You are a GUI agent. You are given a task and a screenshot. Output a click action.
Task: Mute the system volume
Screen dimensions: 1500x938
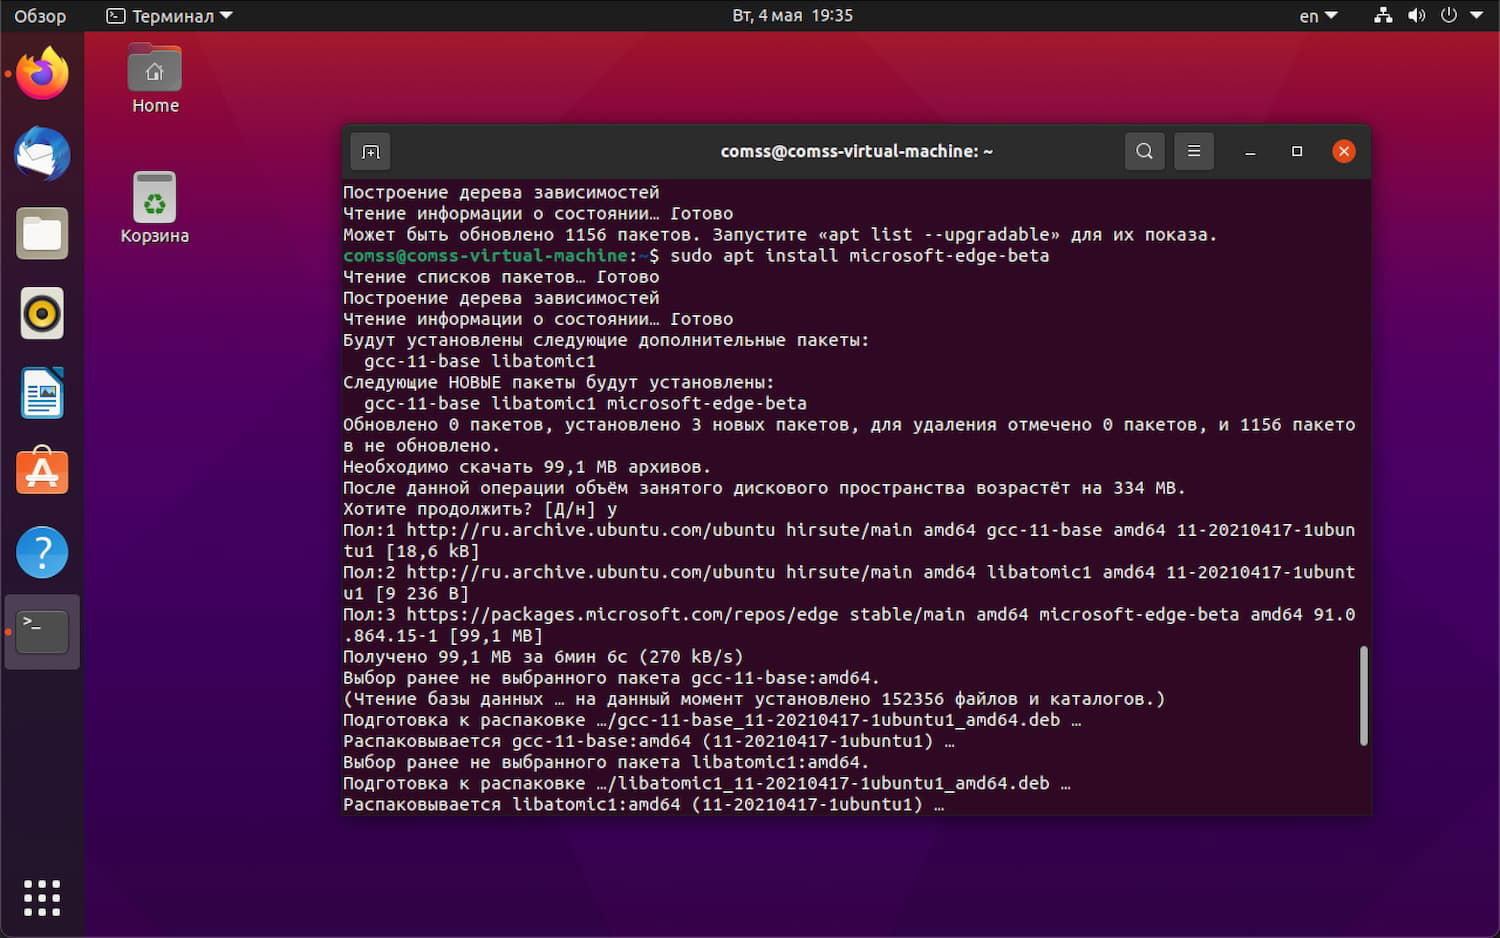tap(1416, 15)
